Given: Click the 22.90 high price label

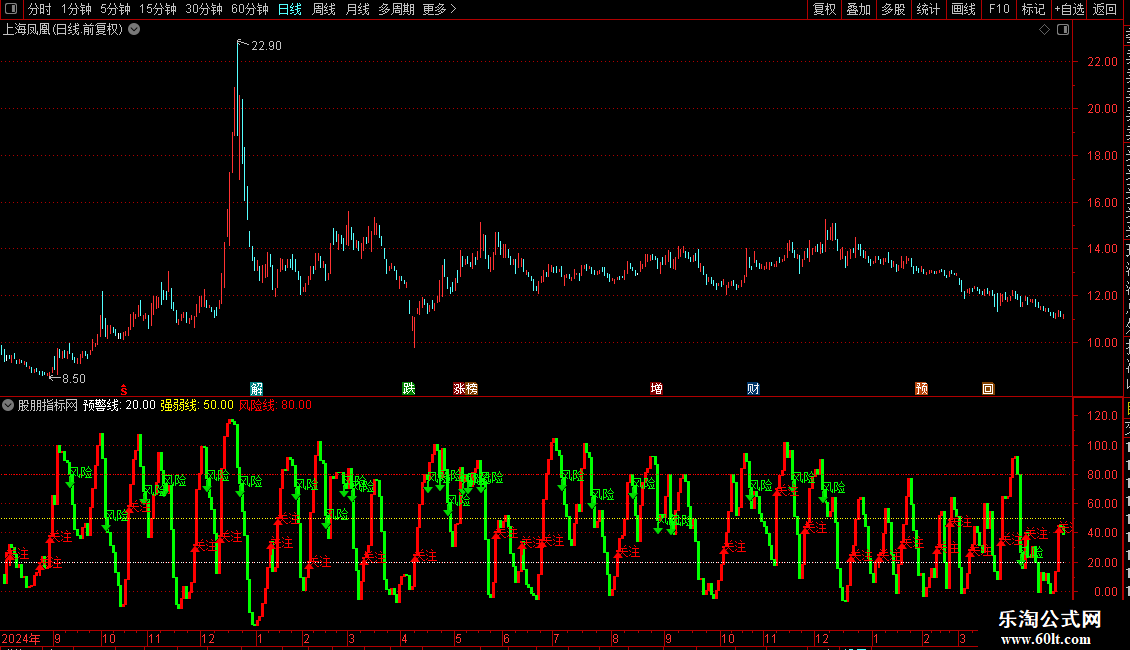Looking at the screenshot, I should click(x=266, y=46).
